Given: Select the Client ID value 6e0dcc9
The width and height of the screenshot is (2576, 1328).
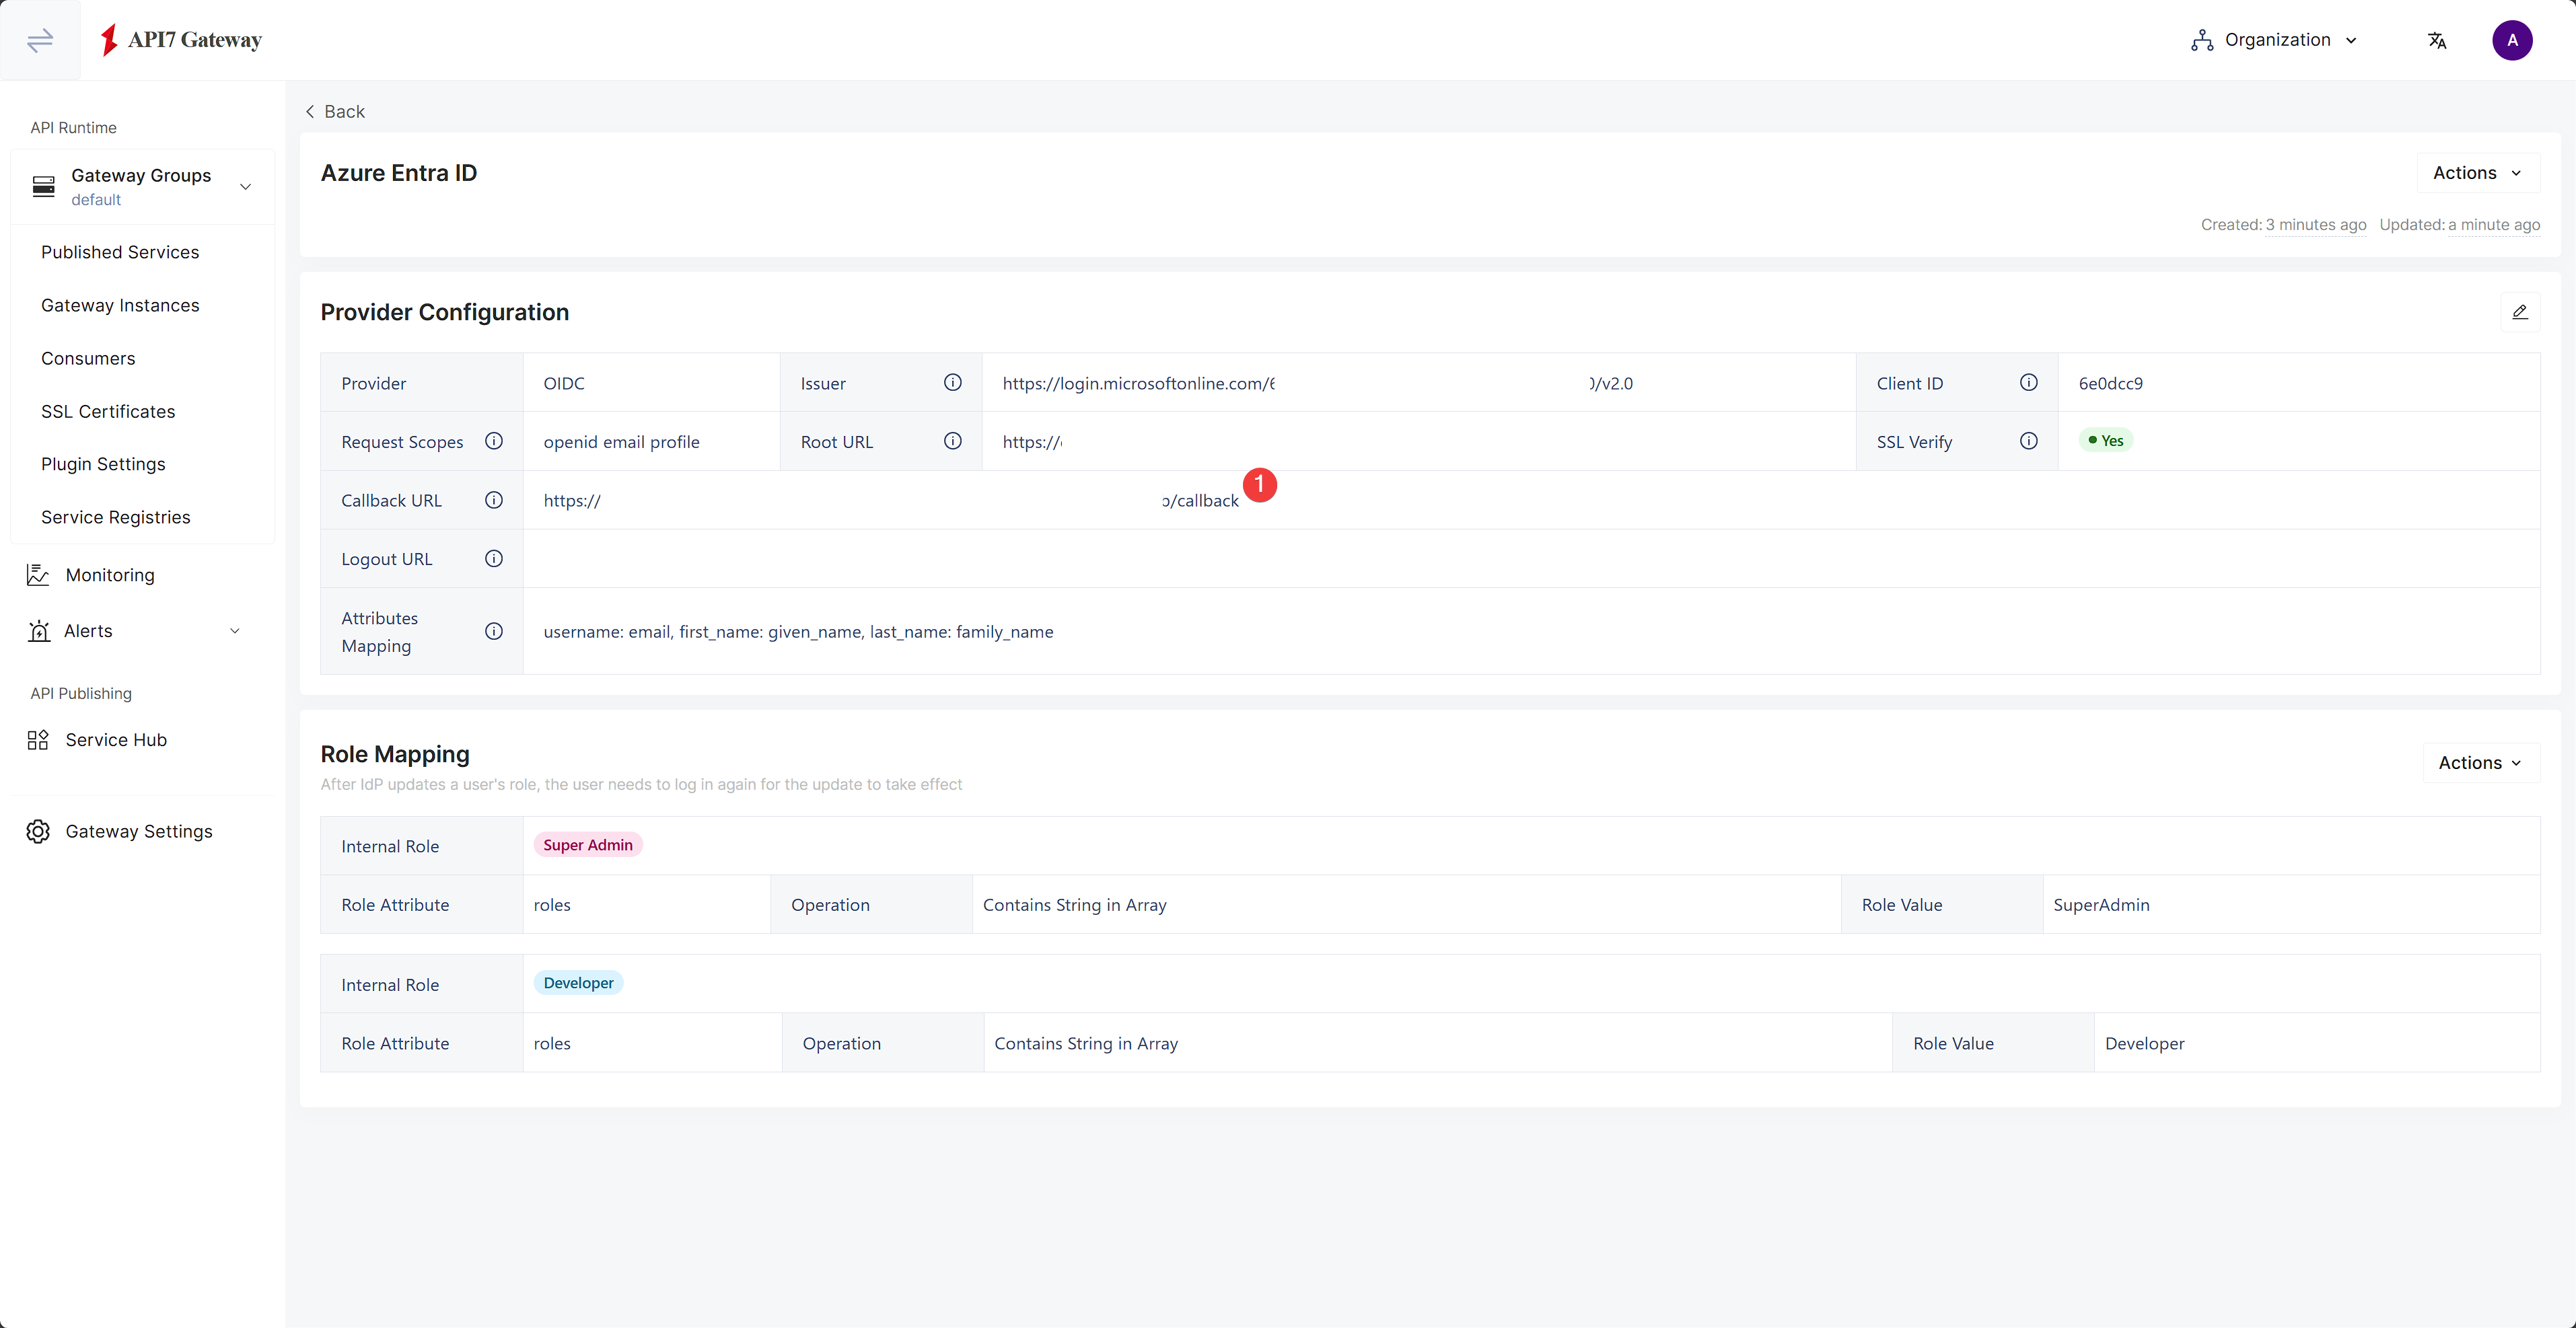Looking at the screenshot, I should point(2110,383).
